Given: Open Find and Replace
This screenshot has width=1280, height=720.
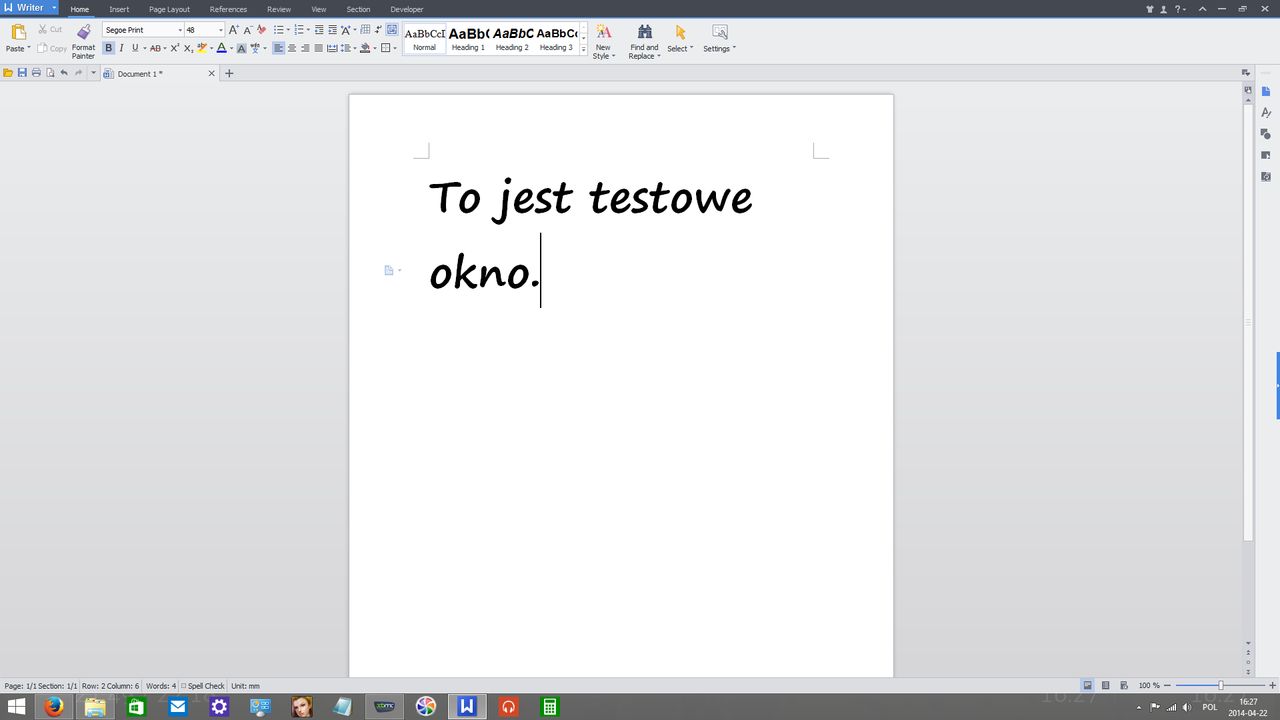Looking at the screenshot, I should click(x=644, y=42).
